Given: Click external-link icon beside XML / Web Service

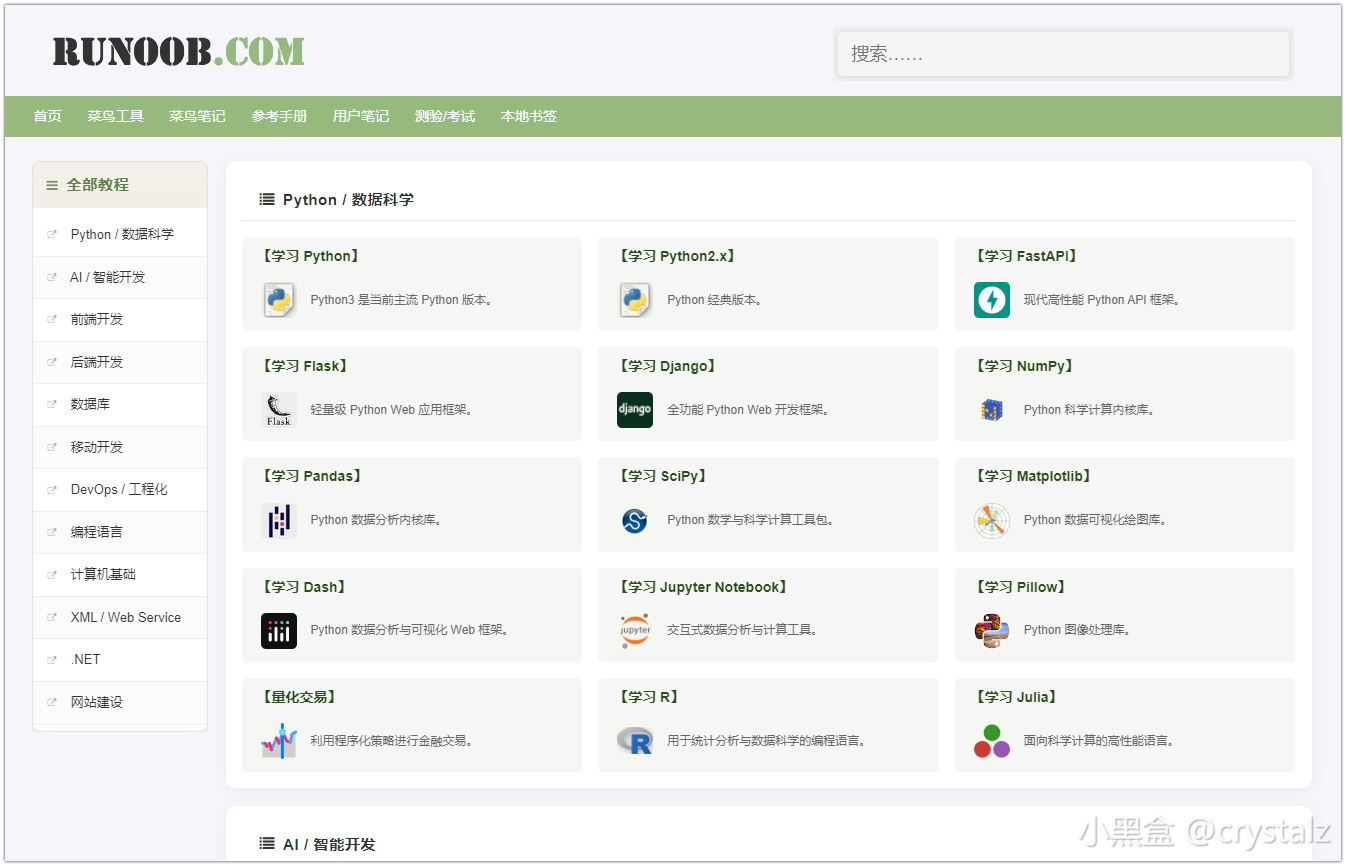Looking at the screenshot, I should (x=52, y=618).
